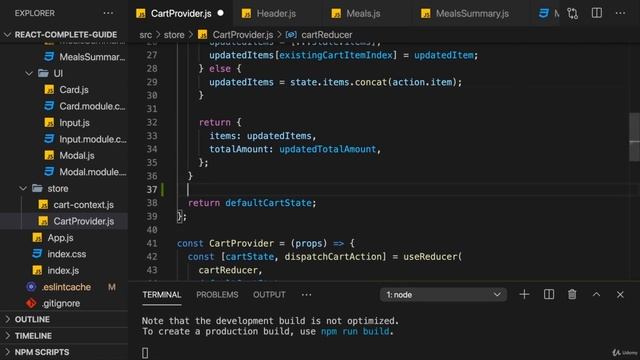Viewport: 640px width, 360px height.
Task: Collapse the store folder chevron
Action: point(23,188)
